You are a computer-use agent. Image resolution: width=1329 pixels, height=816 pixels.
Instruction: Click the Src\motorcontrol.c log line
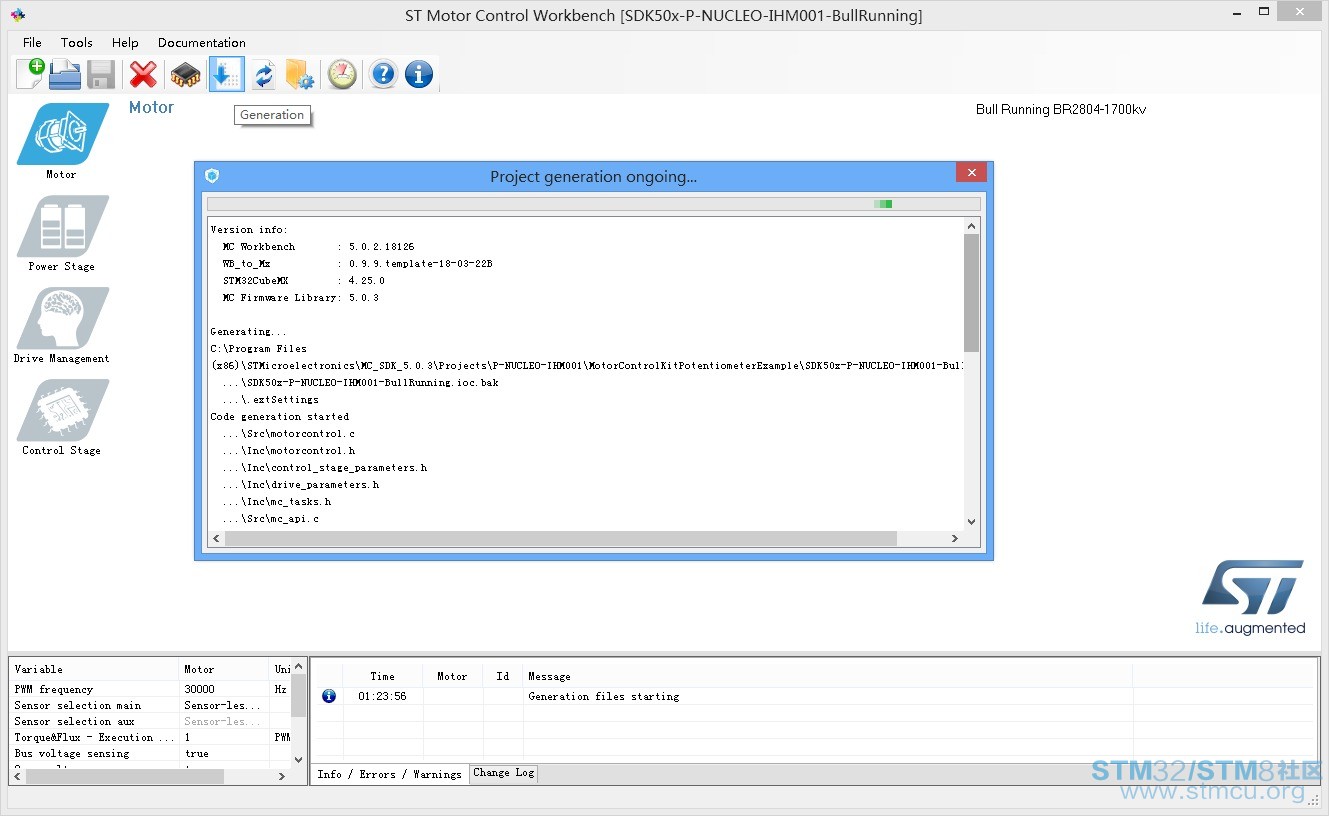click(289, 433)
